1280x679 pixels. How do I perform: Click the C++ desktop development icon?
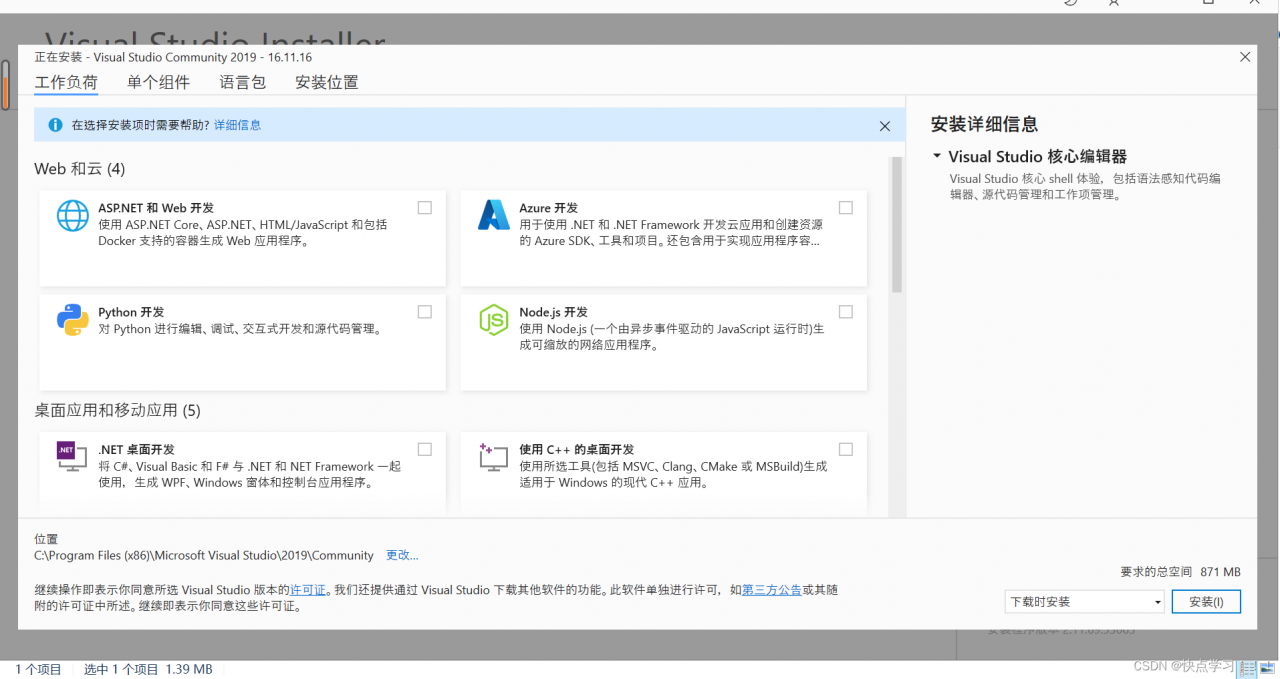pyautogui.click(x=494, y=457)
